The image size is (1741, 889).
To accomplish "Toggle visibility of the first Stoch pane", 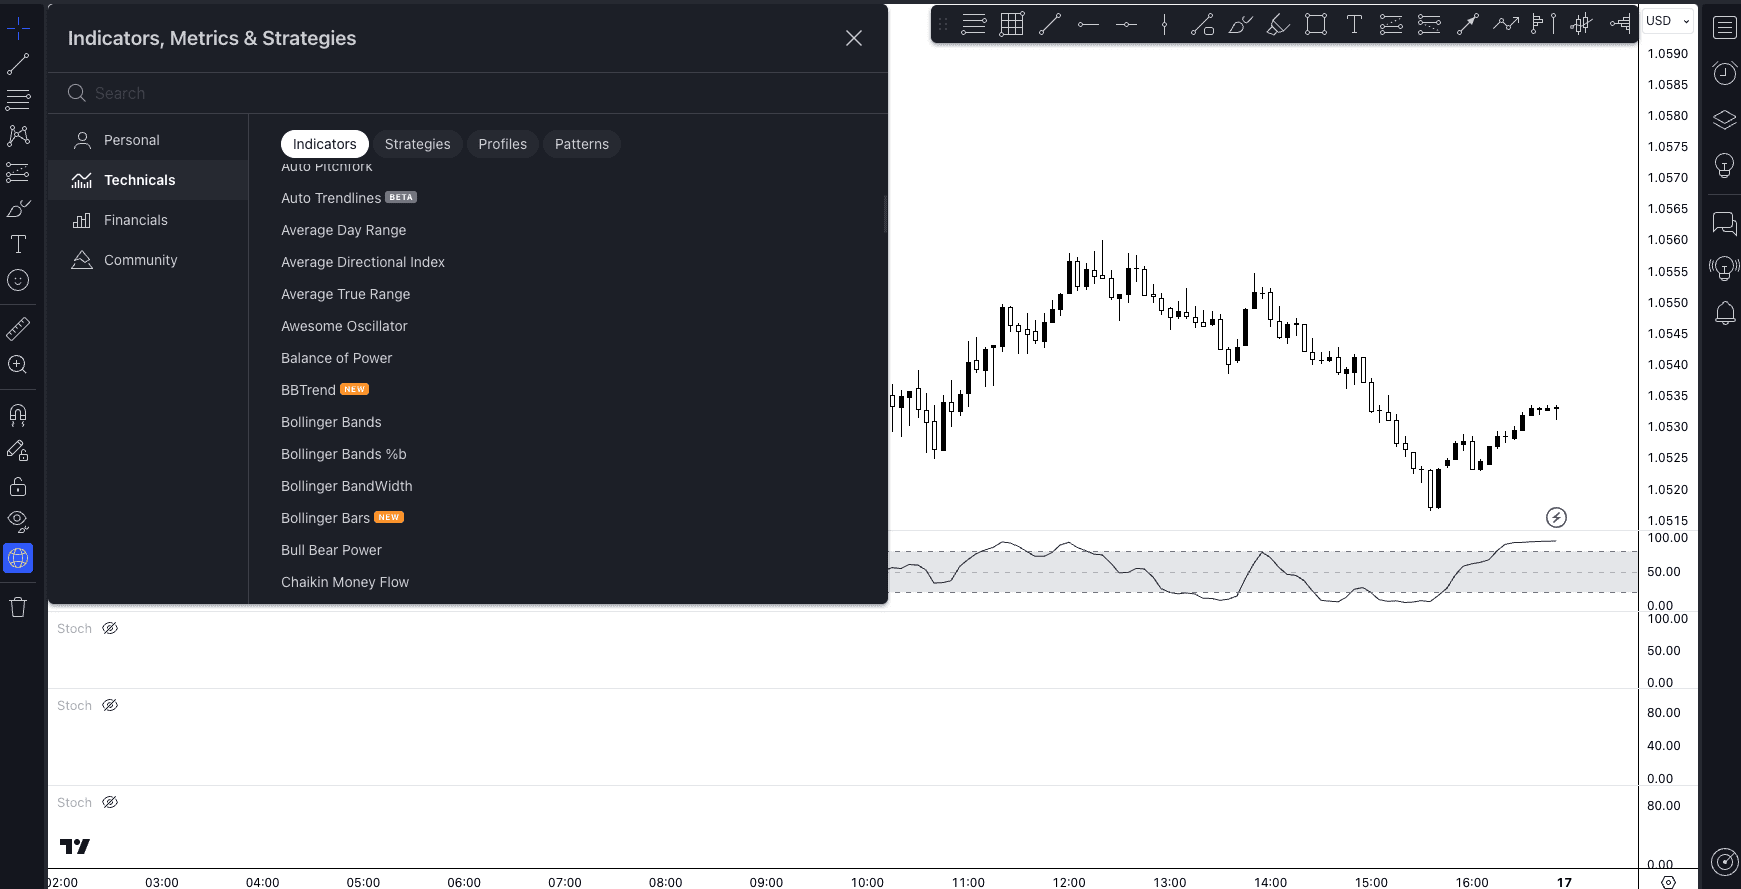I will 110,628.
